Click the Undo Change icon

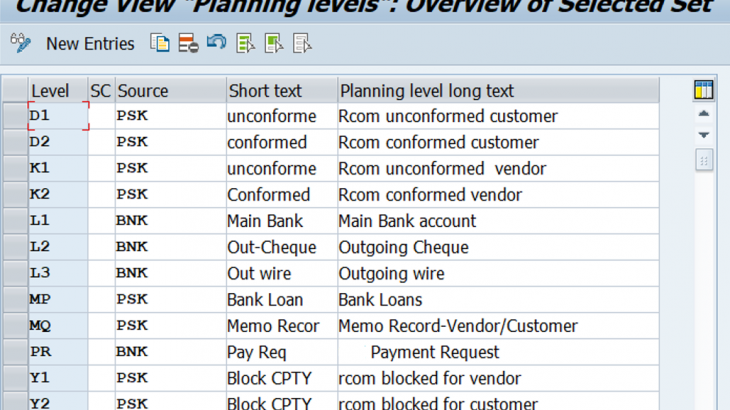[x=216, y=43]
